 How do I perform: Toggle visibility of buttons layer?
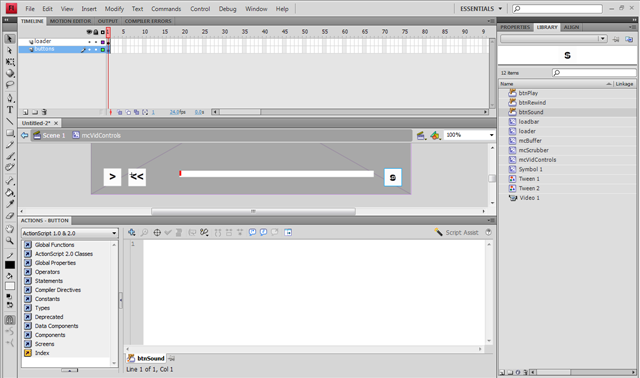tap(90, 49)
